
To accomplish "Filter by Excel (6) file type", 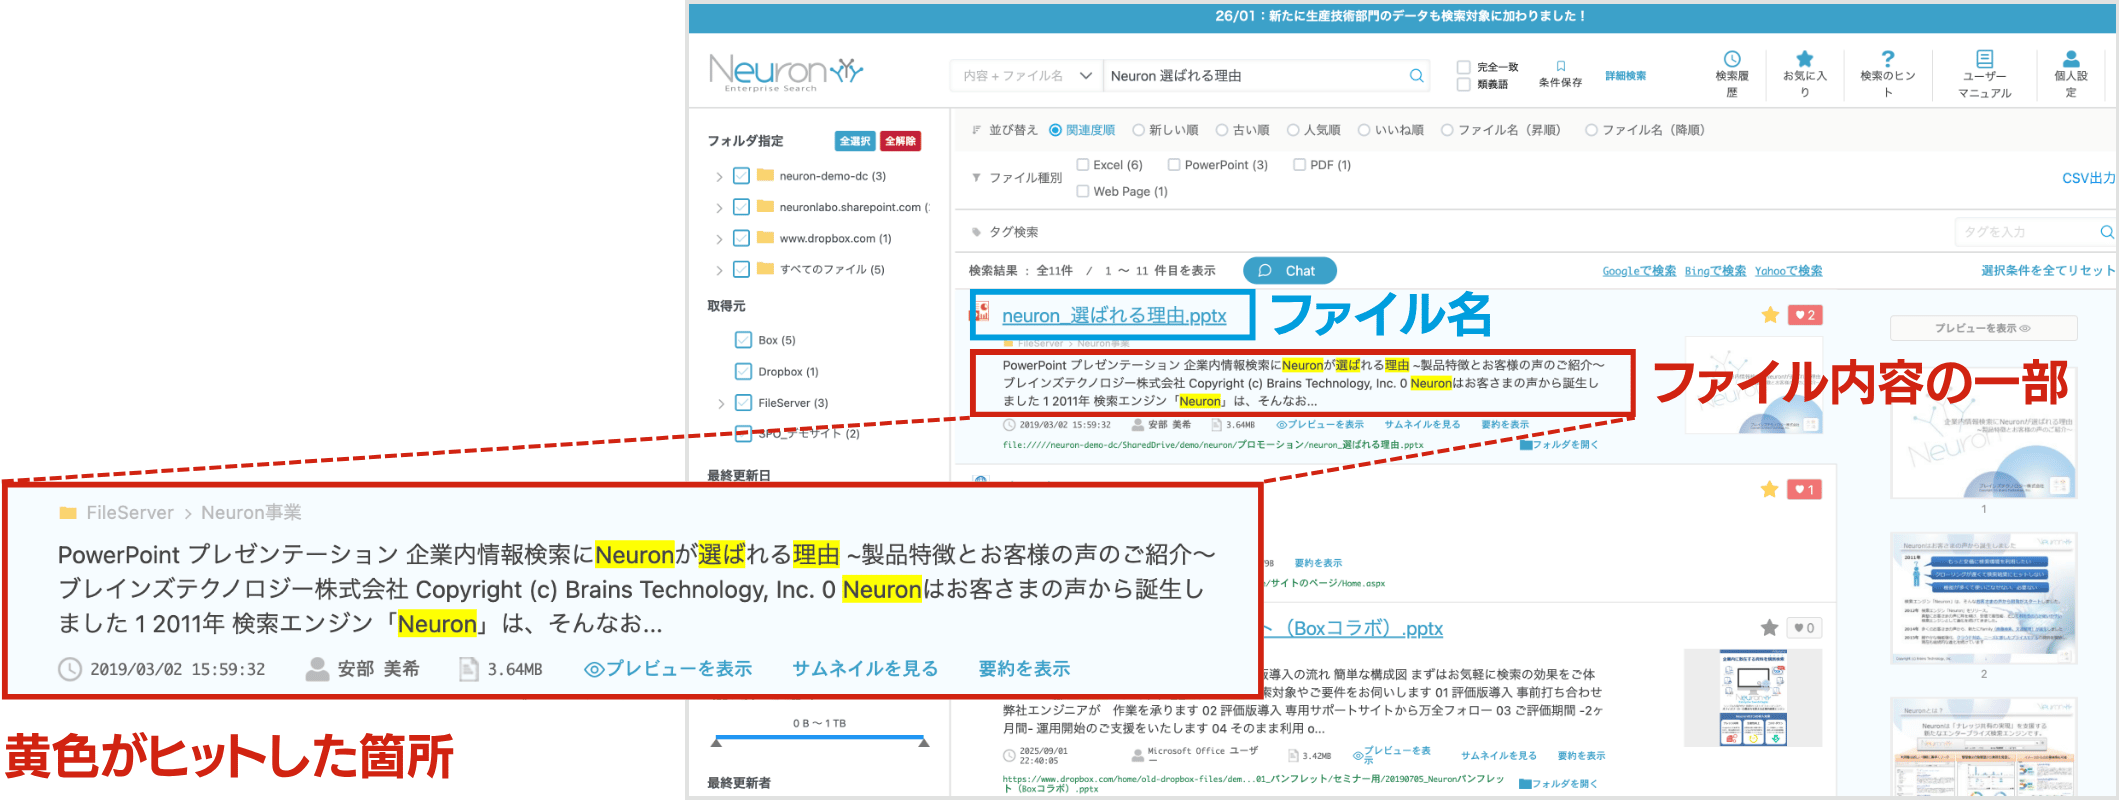I will pyautogui.click(x=1082, y=165).
